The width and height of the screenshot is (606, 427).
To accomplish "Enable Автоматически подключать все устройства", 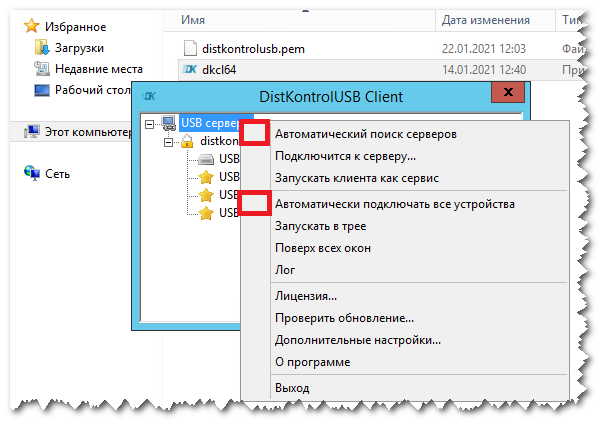I will point(394,203).
